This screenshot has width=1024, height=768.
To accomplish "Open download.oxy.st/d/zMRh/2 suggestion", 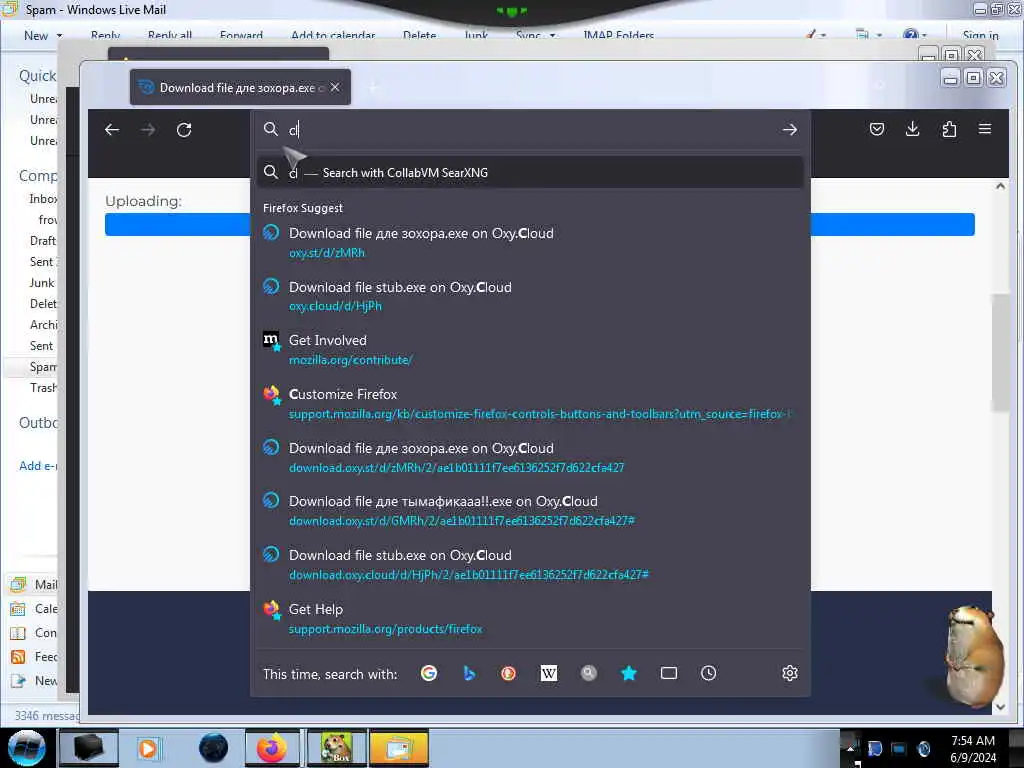I will pyautogui.click(x=530, y=457).
